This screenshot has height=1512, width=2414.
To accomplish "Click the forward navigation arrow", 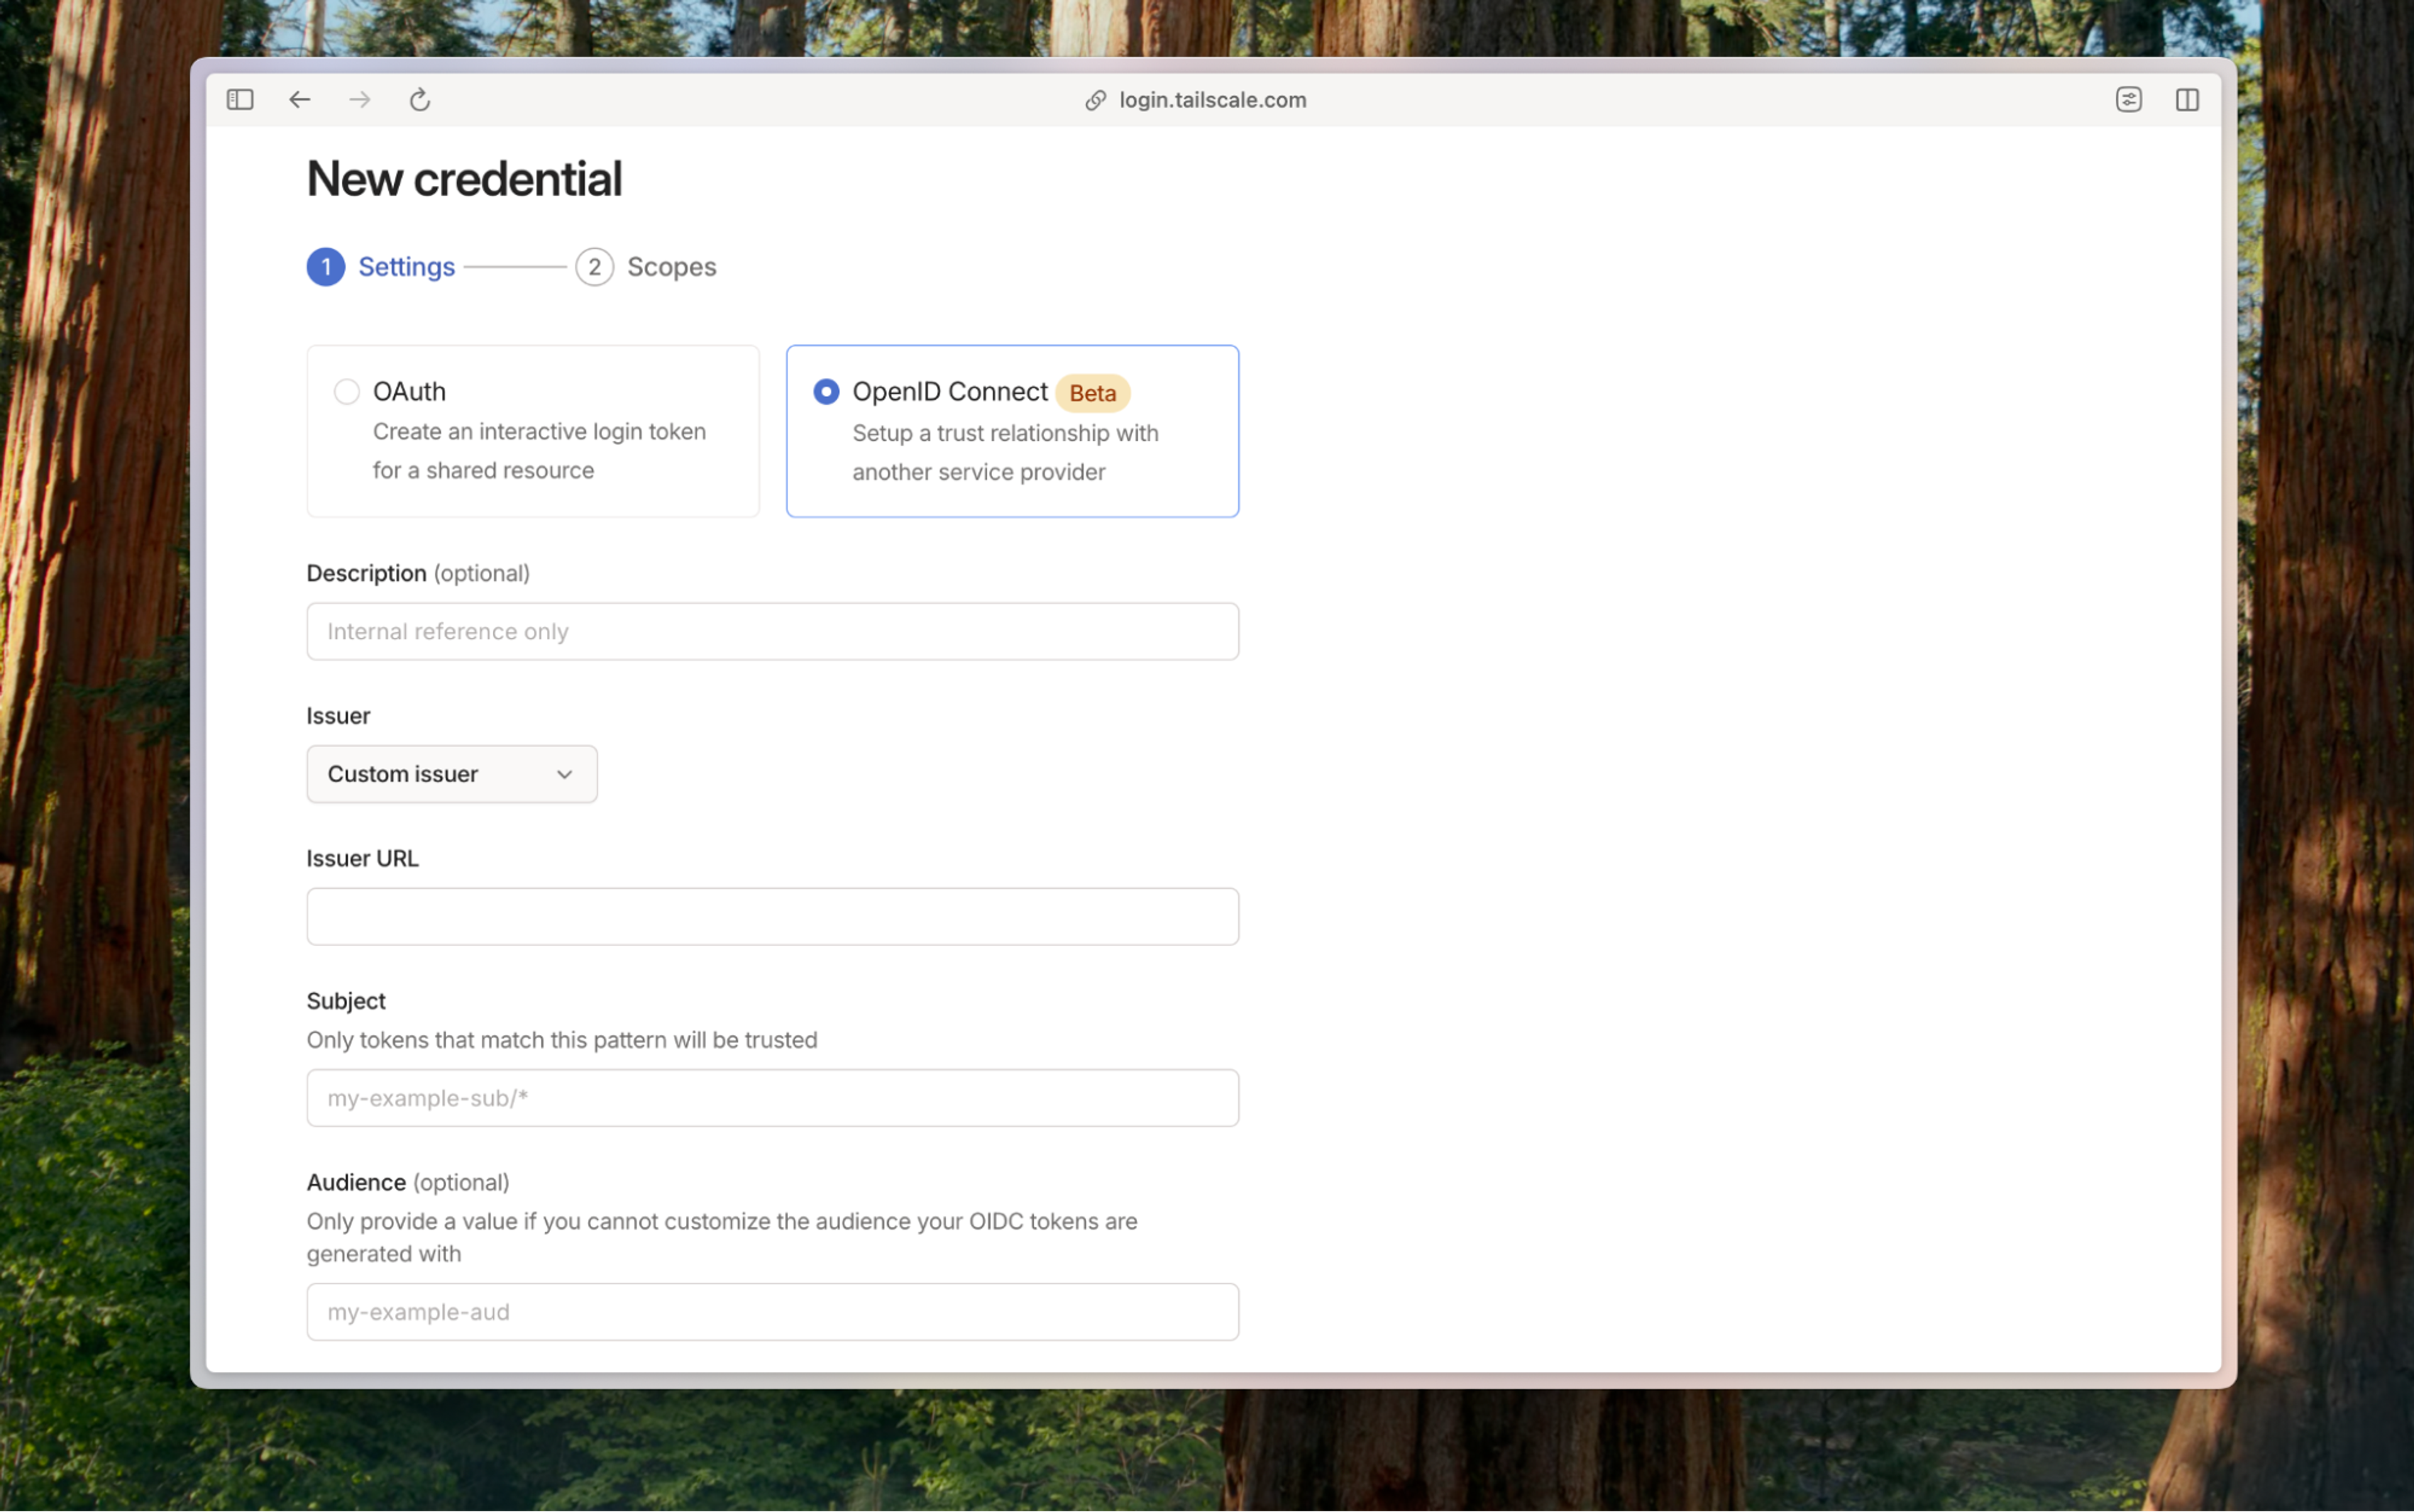I will pos(359,99).
